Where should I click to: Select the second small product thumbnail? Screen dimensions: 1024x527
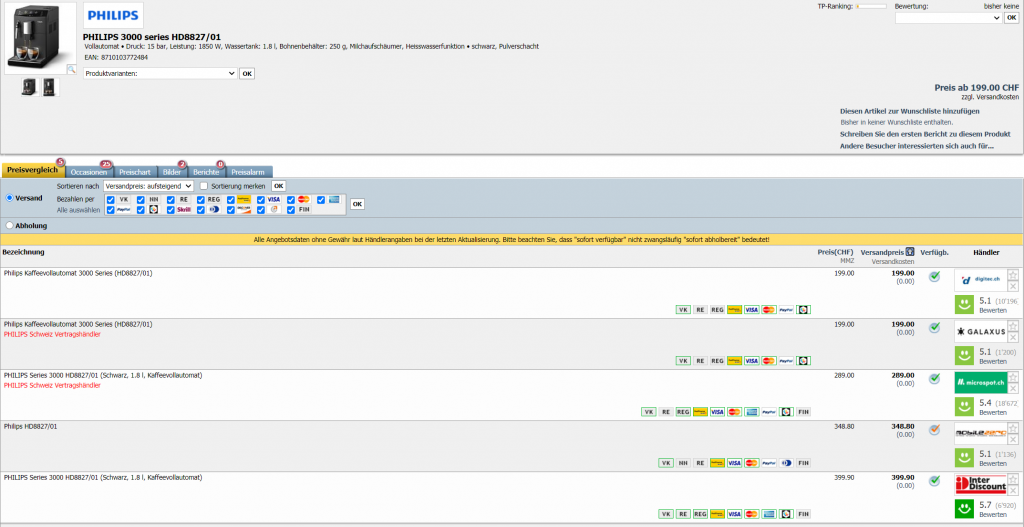pyautogui.click(x=50, y=87)
